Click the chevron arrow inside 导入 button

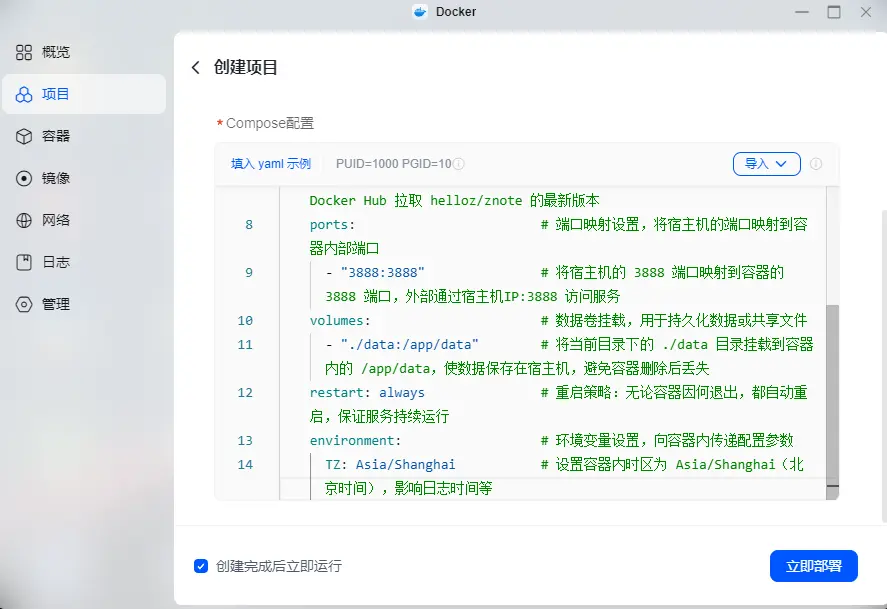pos(781,164)
